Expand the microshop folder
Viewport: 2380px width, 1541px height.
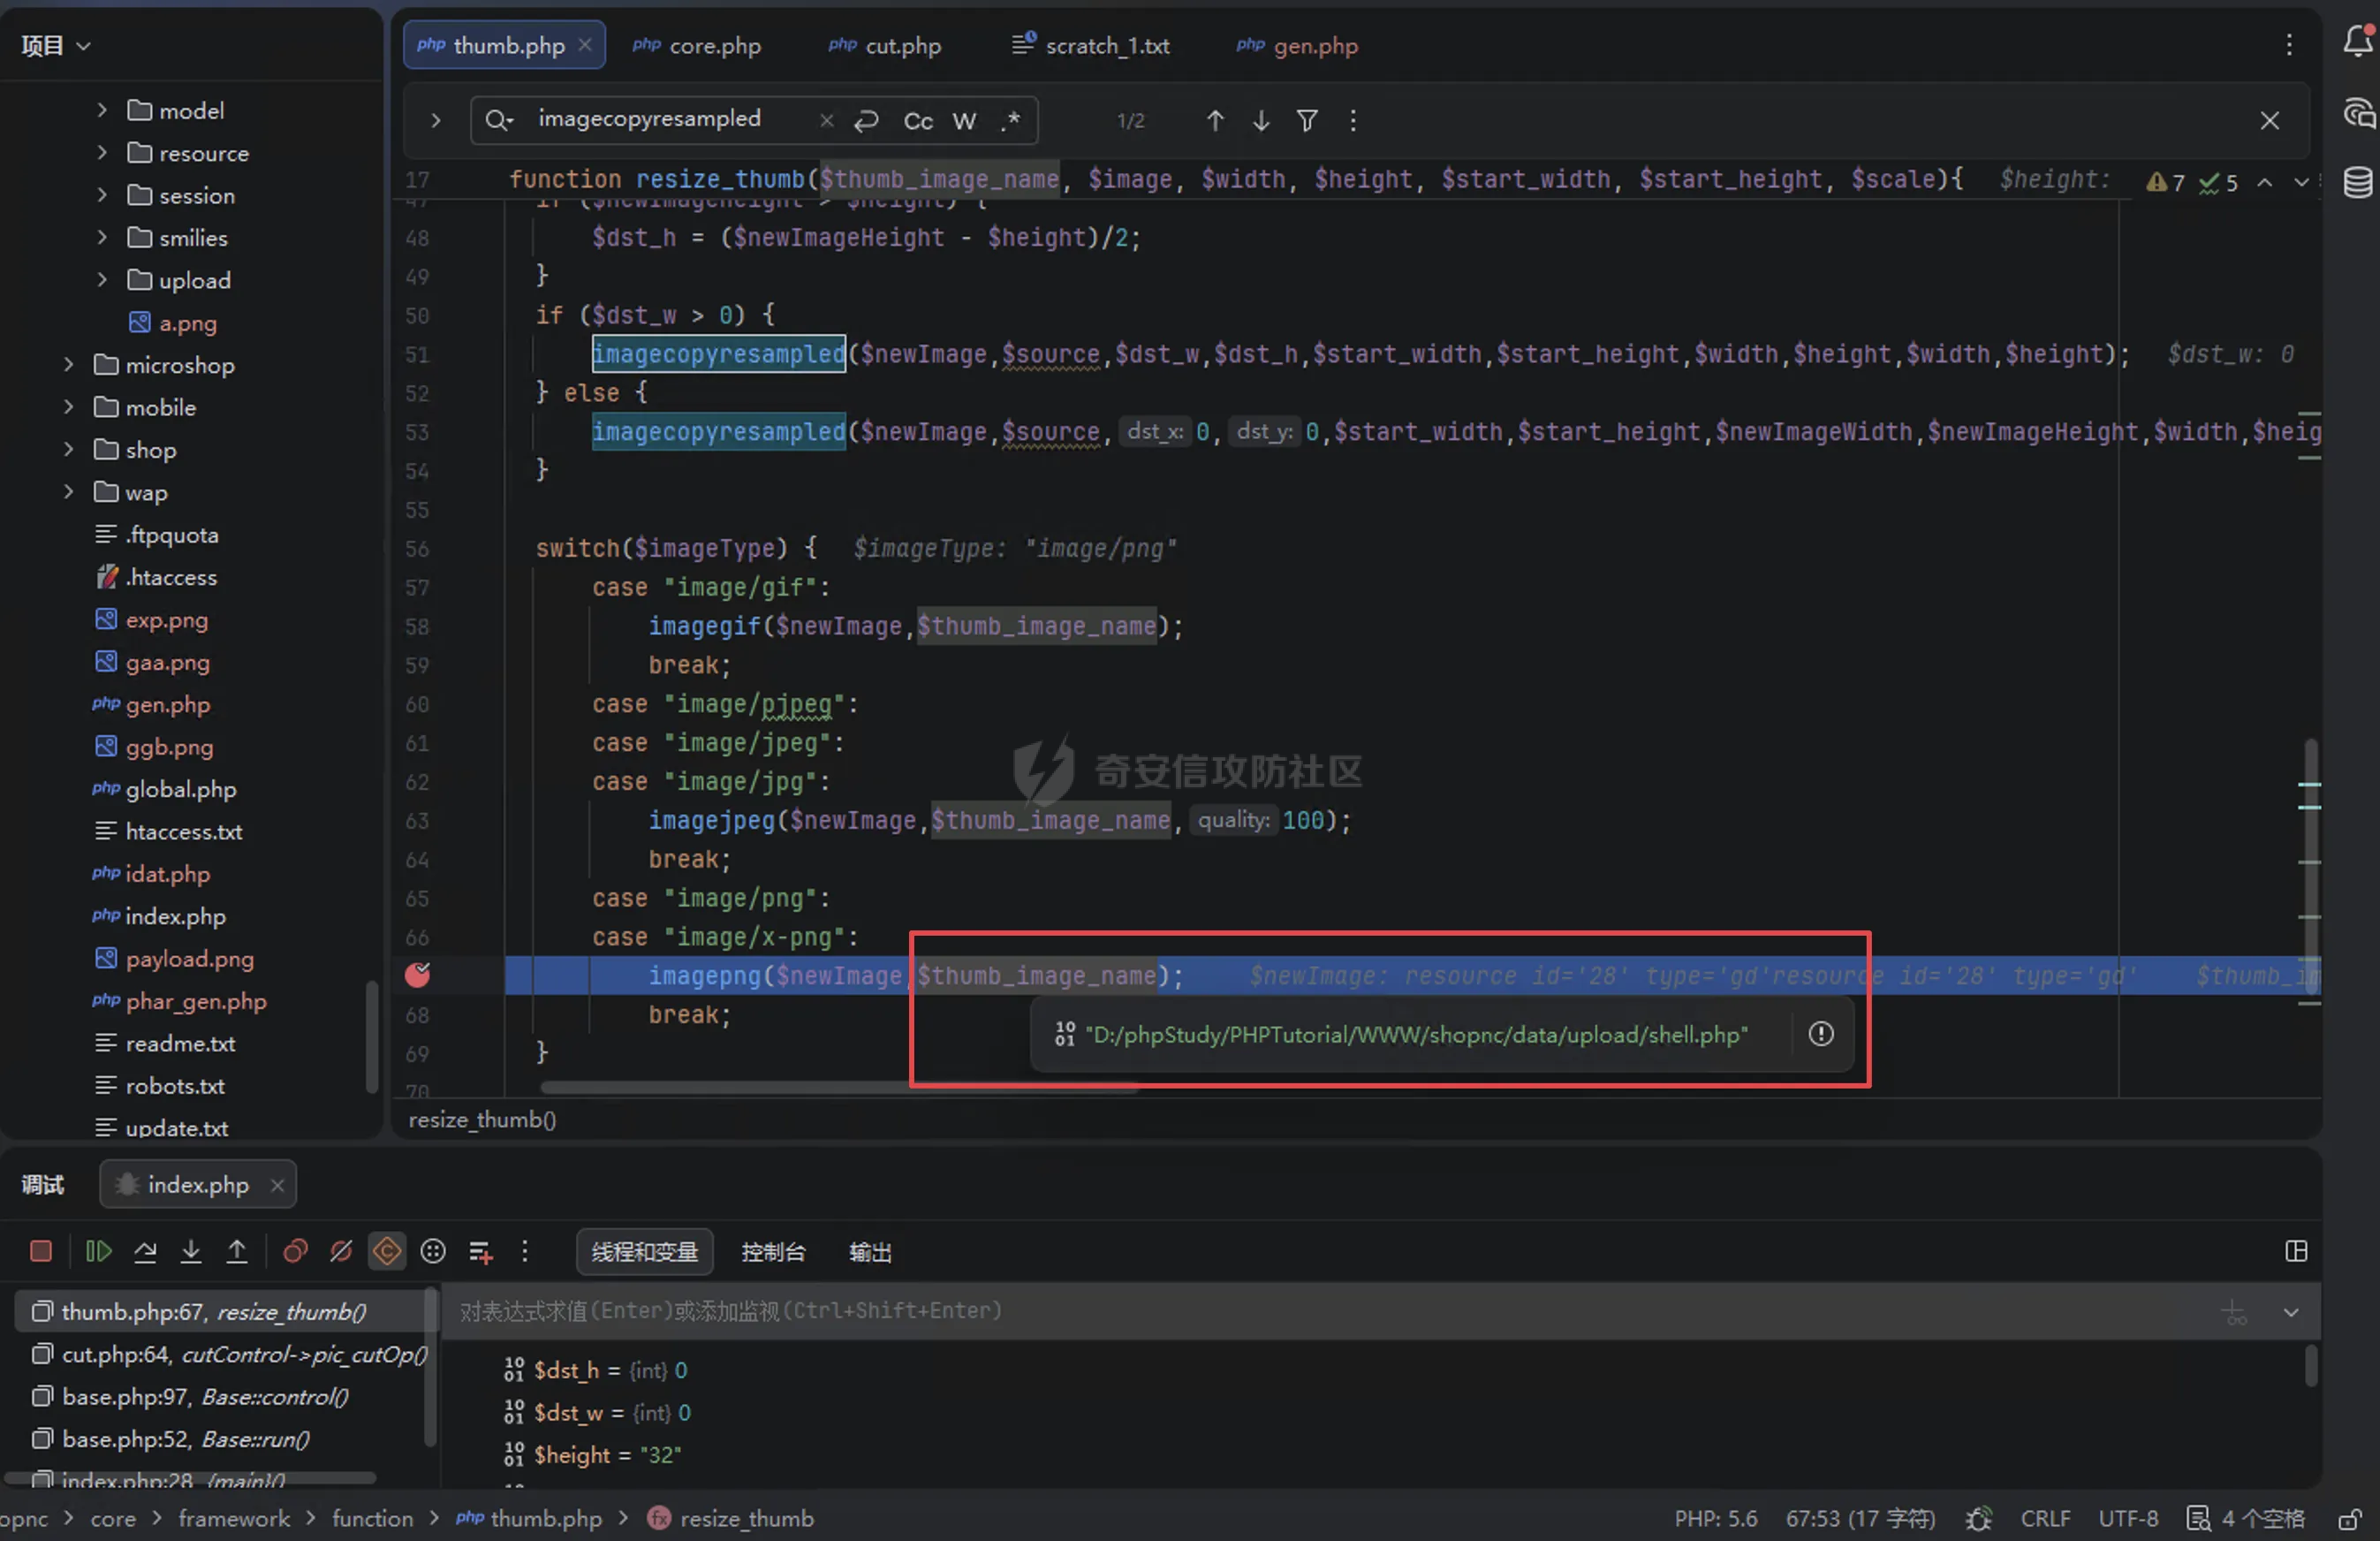pyautogui.click(x=68, y=365)
